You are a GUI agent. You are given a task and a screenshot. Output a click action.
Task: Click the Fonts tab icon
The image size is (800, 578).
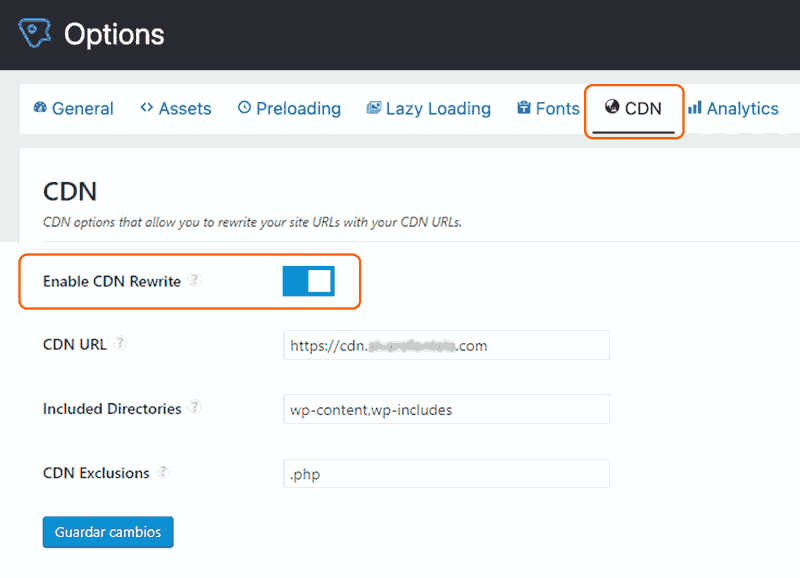pos(523,108)
